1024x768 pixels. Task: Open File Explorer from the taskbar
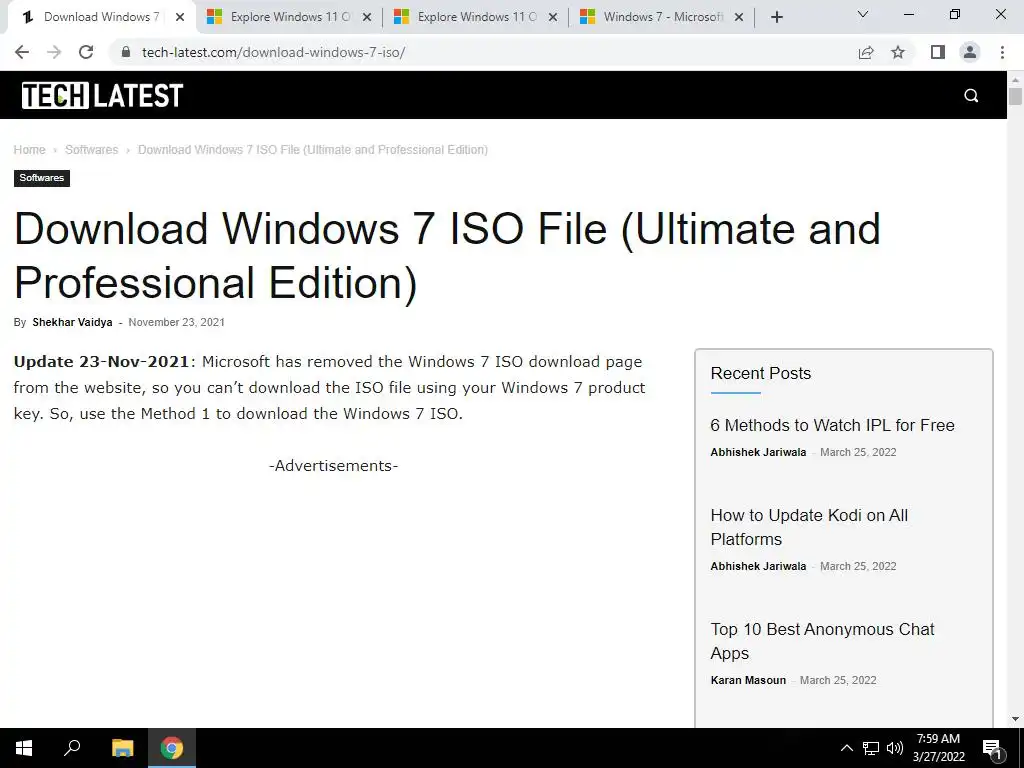tap(122, 748)
